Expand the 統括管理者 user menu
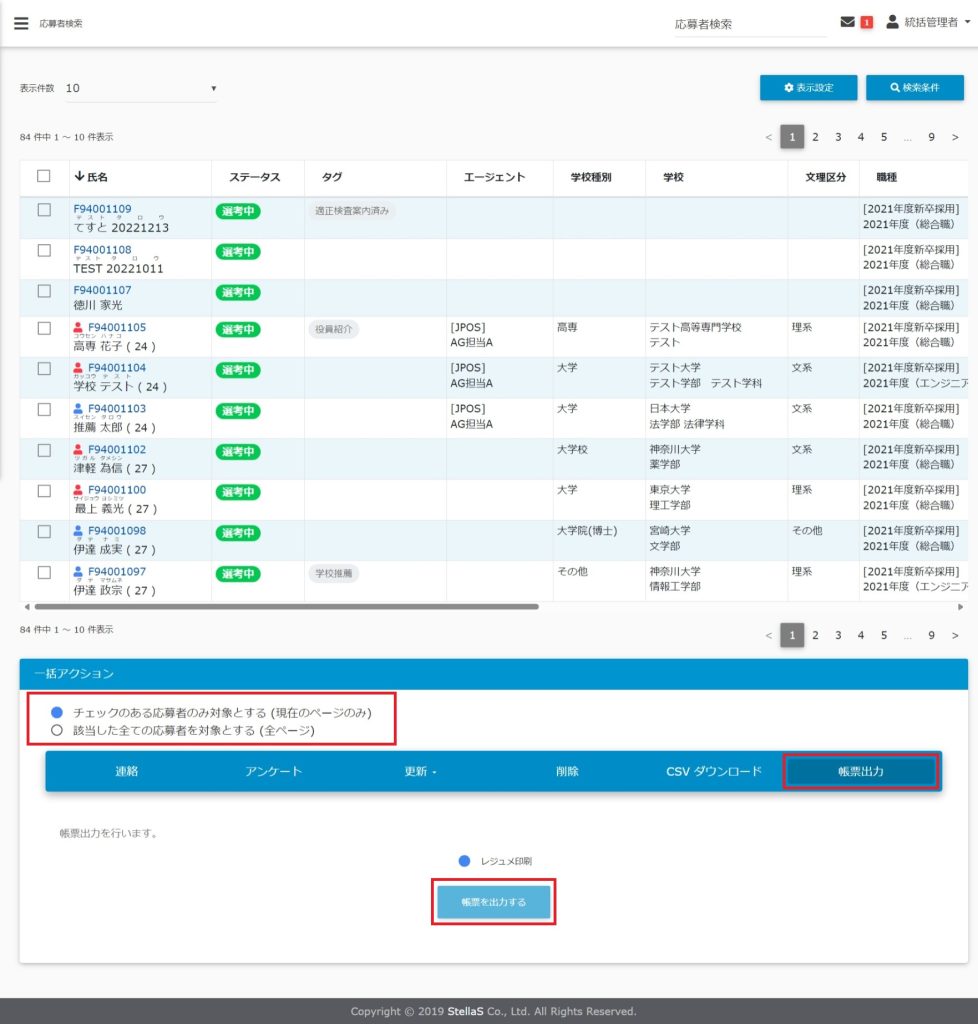This screenshot has height=1024, width=978. pyautogui.click(x=929, y=22)
